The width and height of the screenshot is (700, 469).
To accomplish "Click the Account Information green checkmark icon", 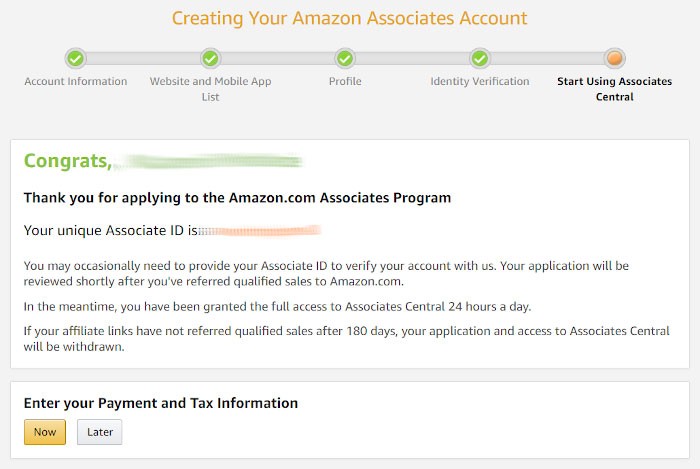I will pos(76,58).
